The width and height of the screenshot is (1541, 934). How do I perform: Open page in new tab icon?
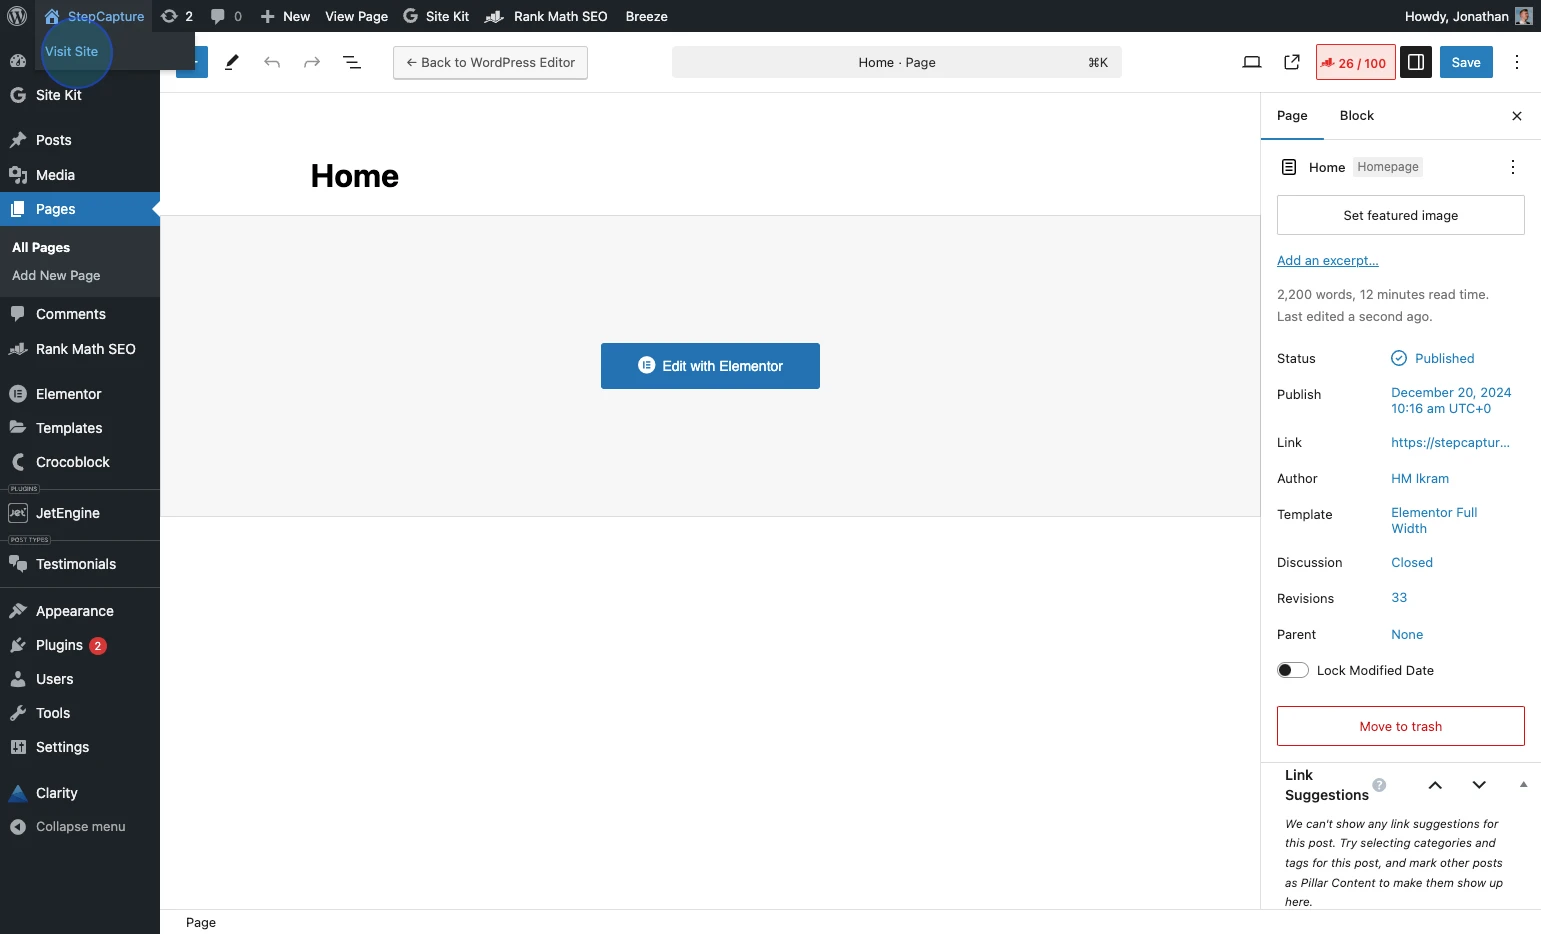[1292, 62]
